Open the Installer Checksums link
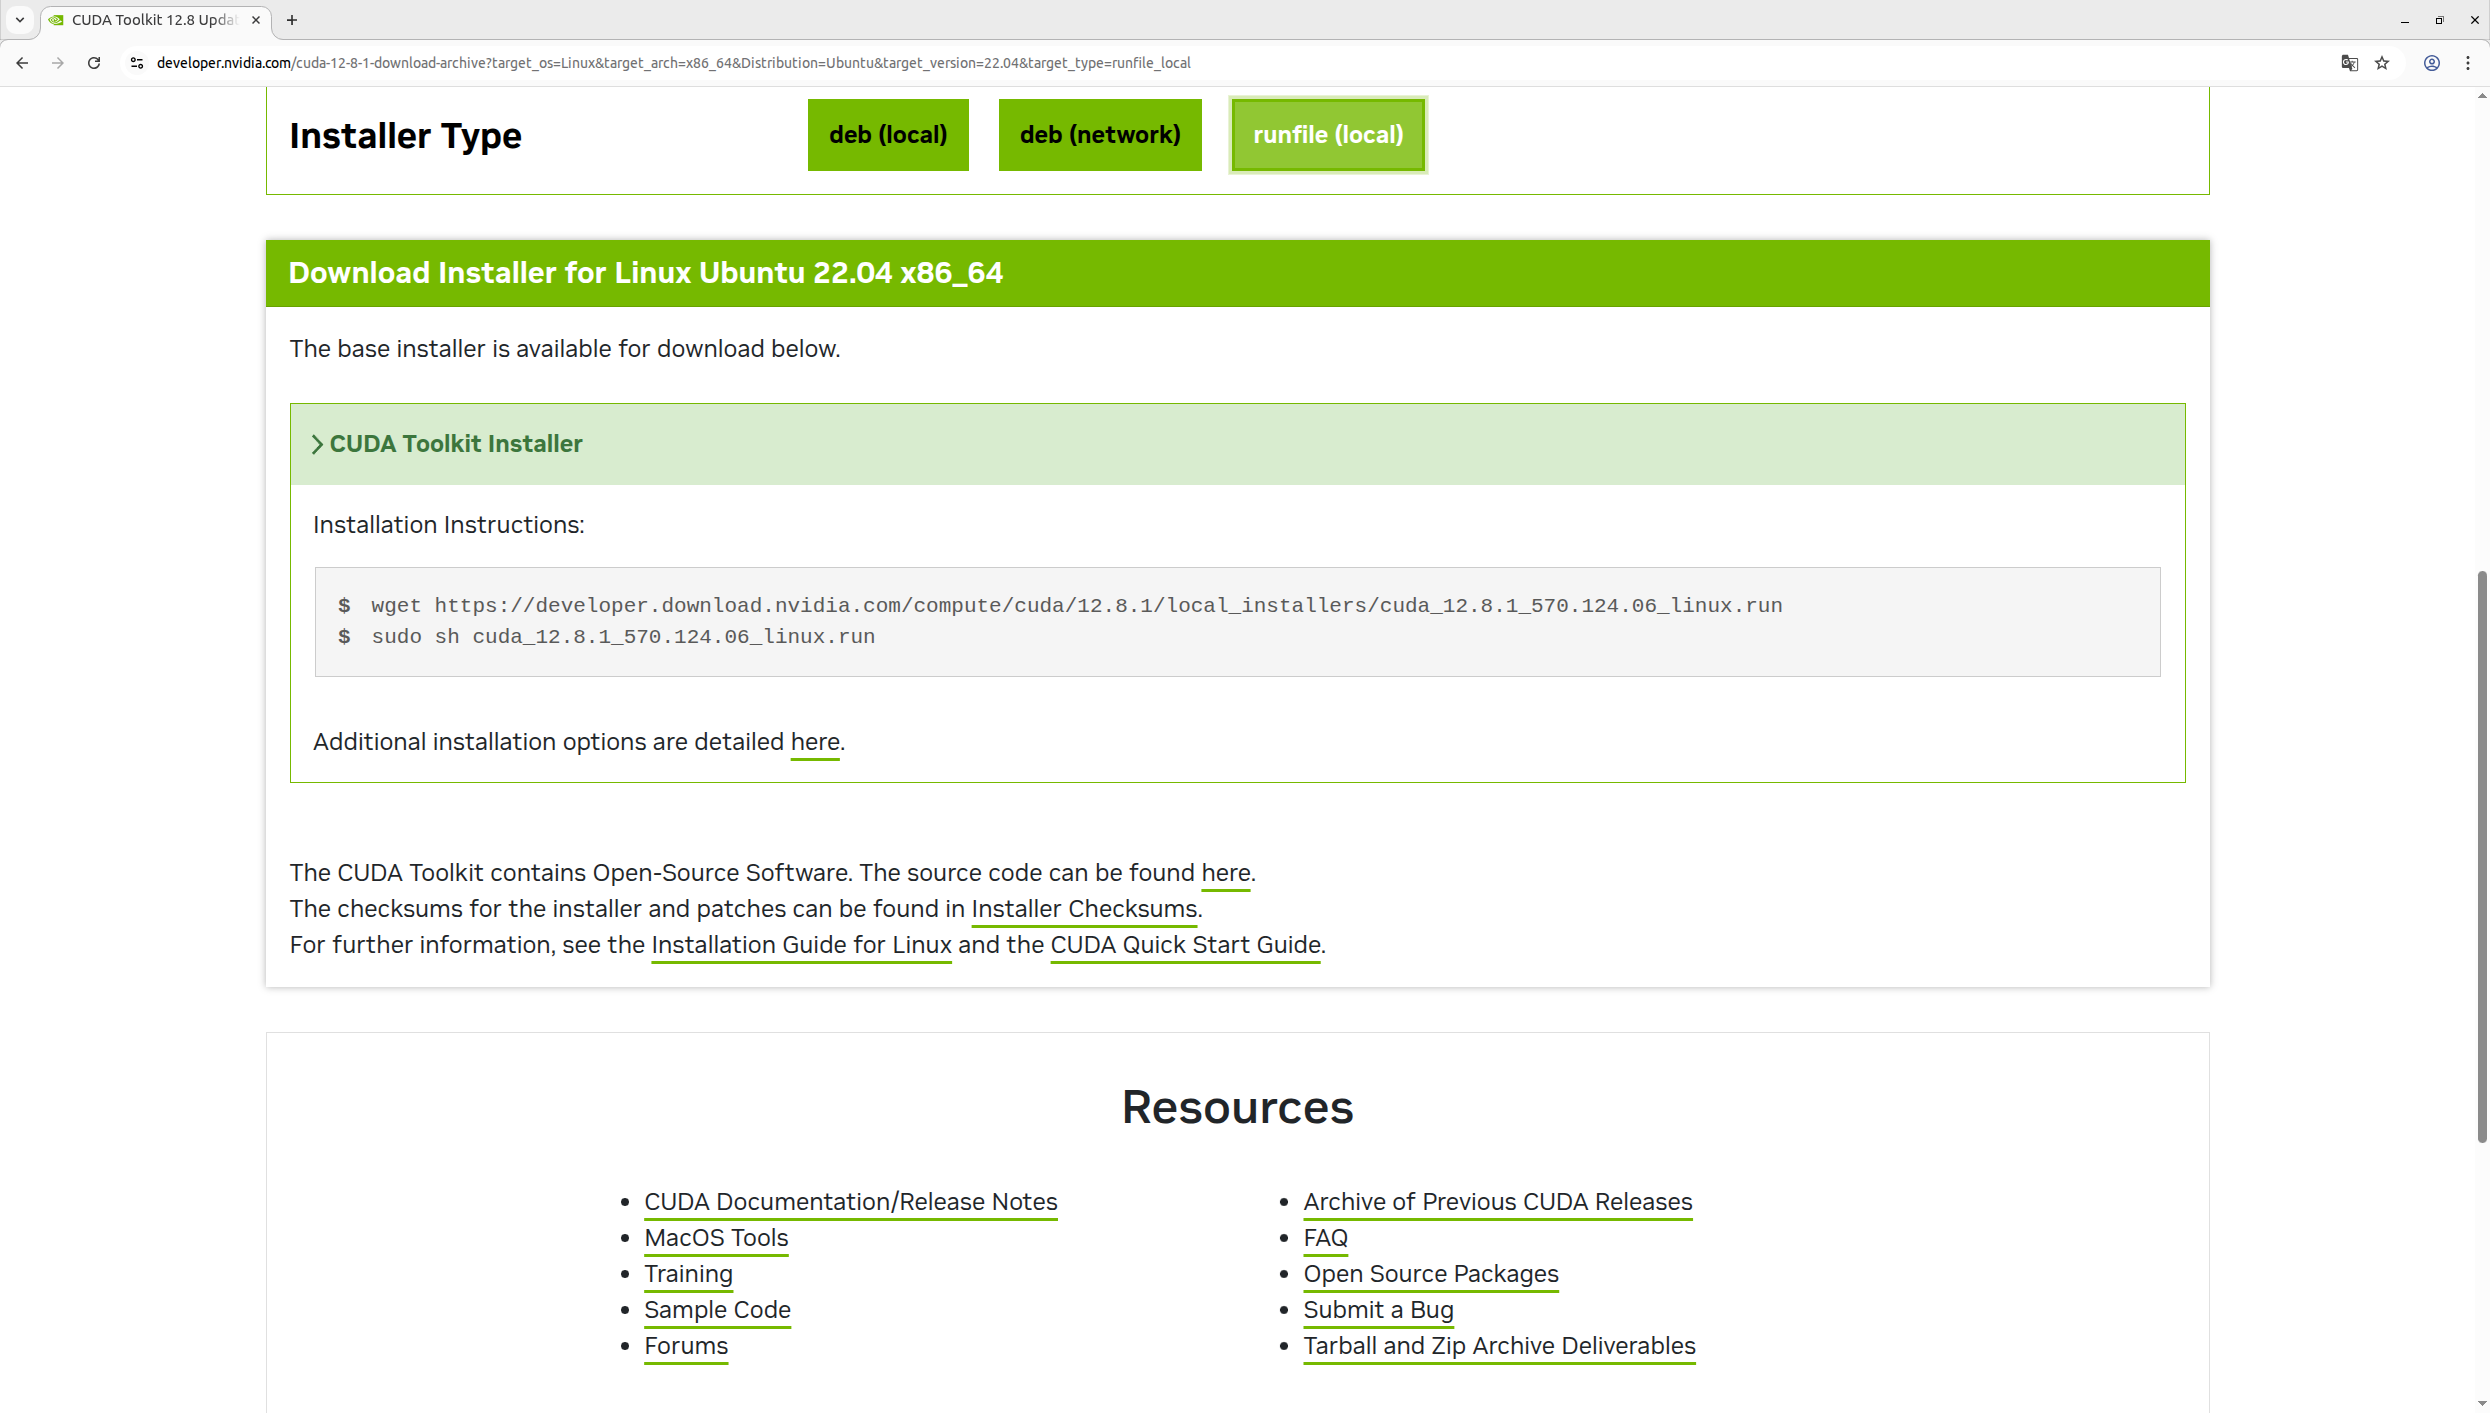 coord(1083,909)
